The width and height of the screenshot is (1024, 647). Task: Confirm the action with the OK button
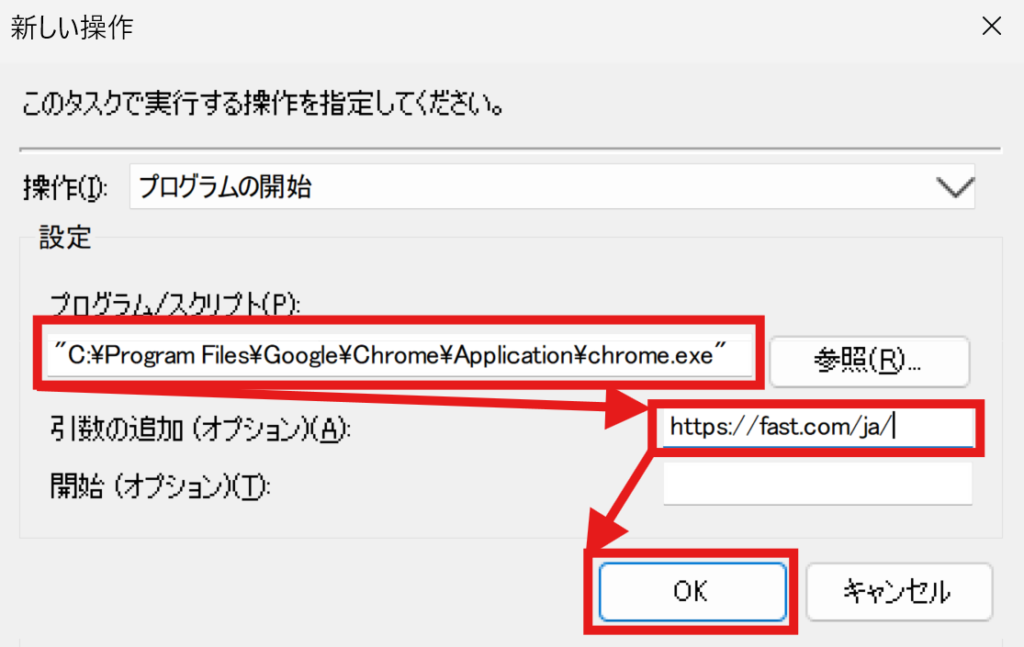click(x=691, y=591)
